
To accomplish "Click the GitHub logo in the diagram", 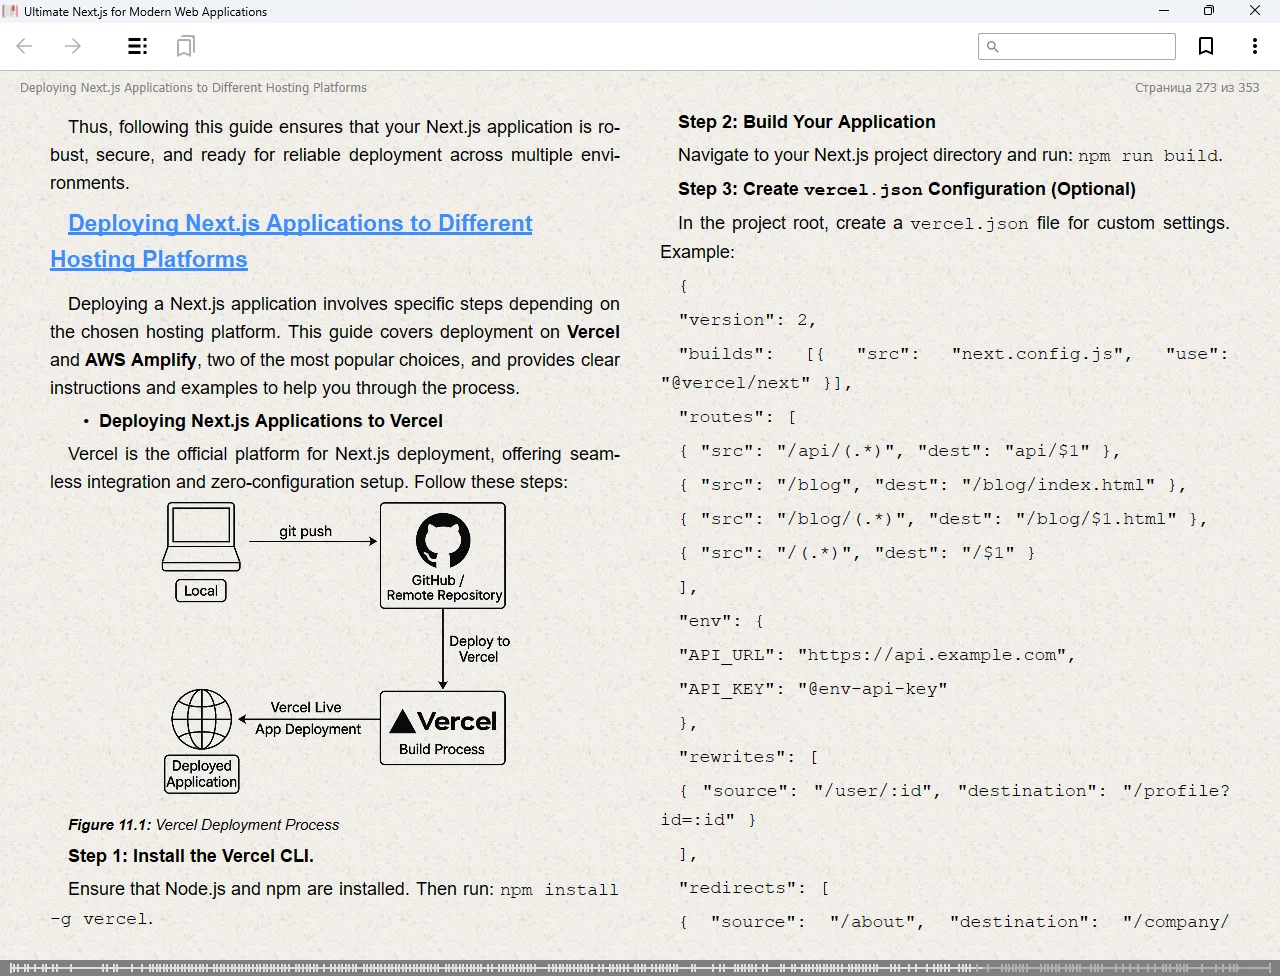I will coord(443,541).
